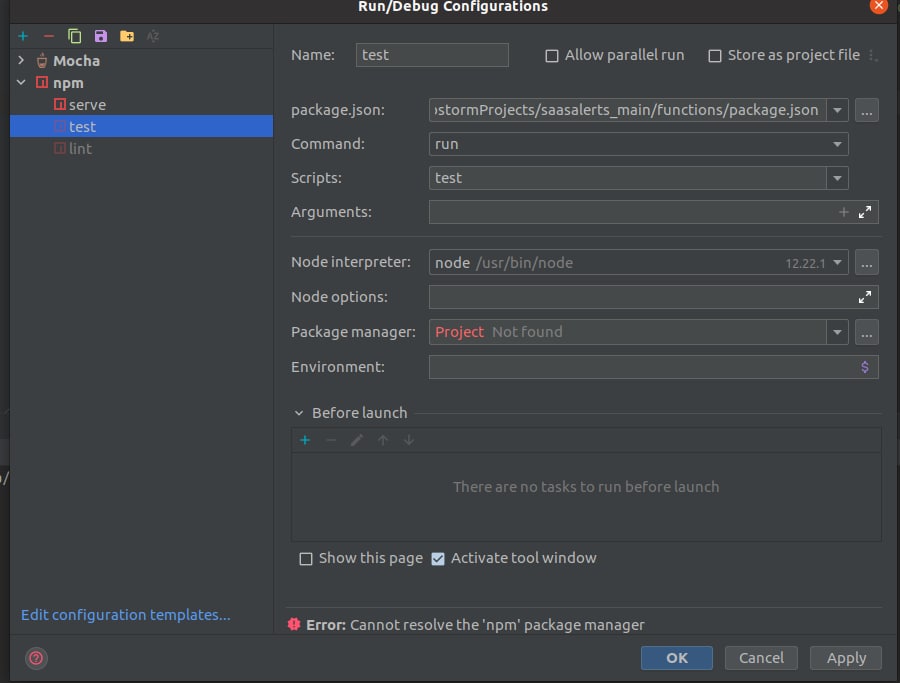Image resolution: width=900 pixels, height=683 pixels.
Task: Select the lint npm configuration
Action: tap(80, 149)
